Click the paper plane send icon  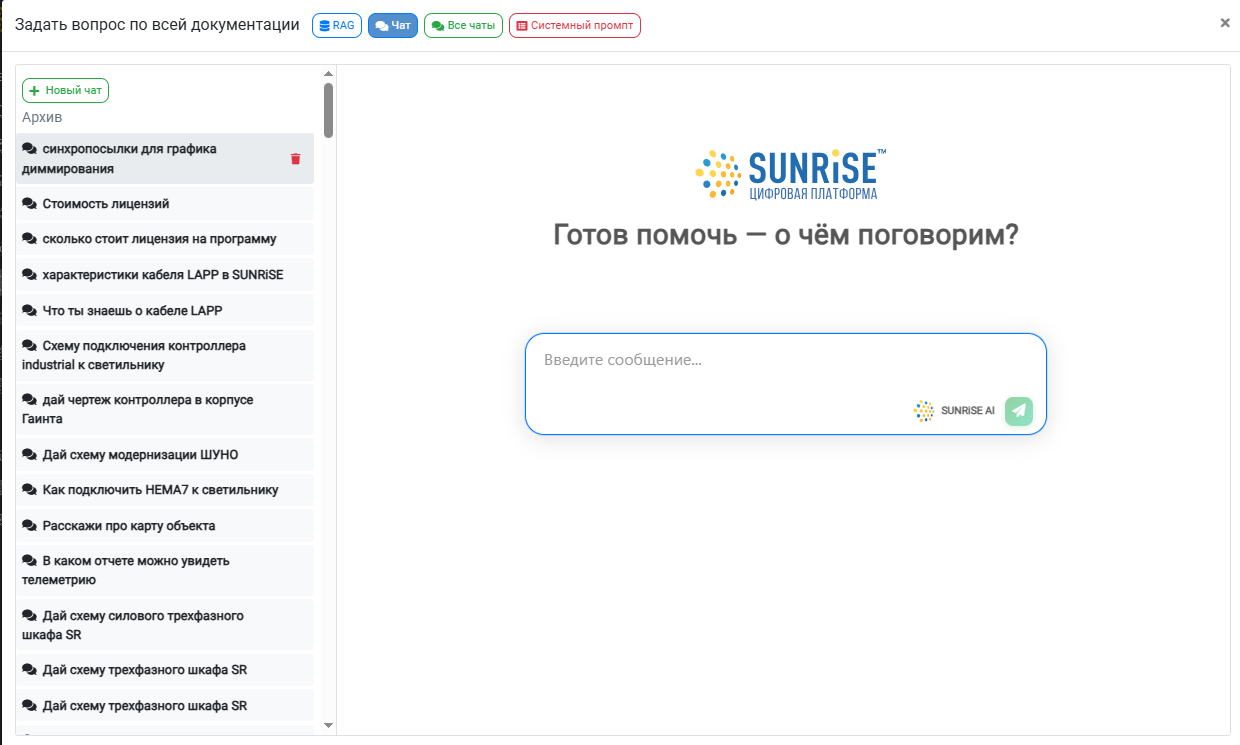click(1018, 411)
